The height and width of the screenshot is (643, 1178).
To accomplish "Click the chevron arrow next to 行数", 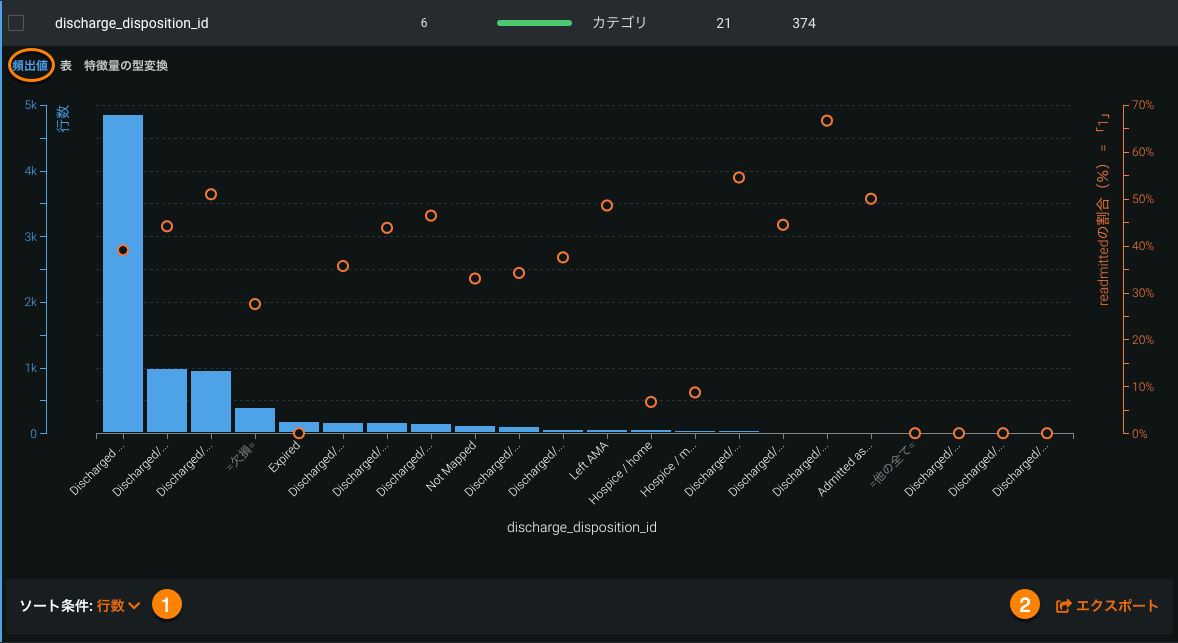I will click(134, 606).
